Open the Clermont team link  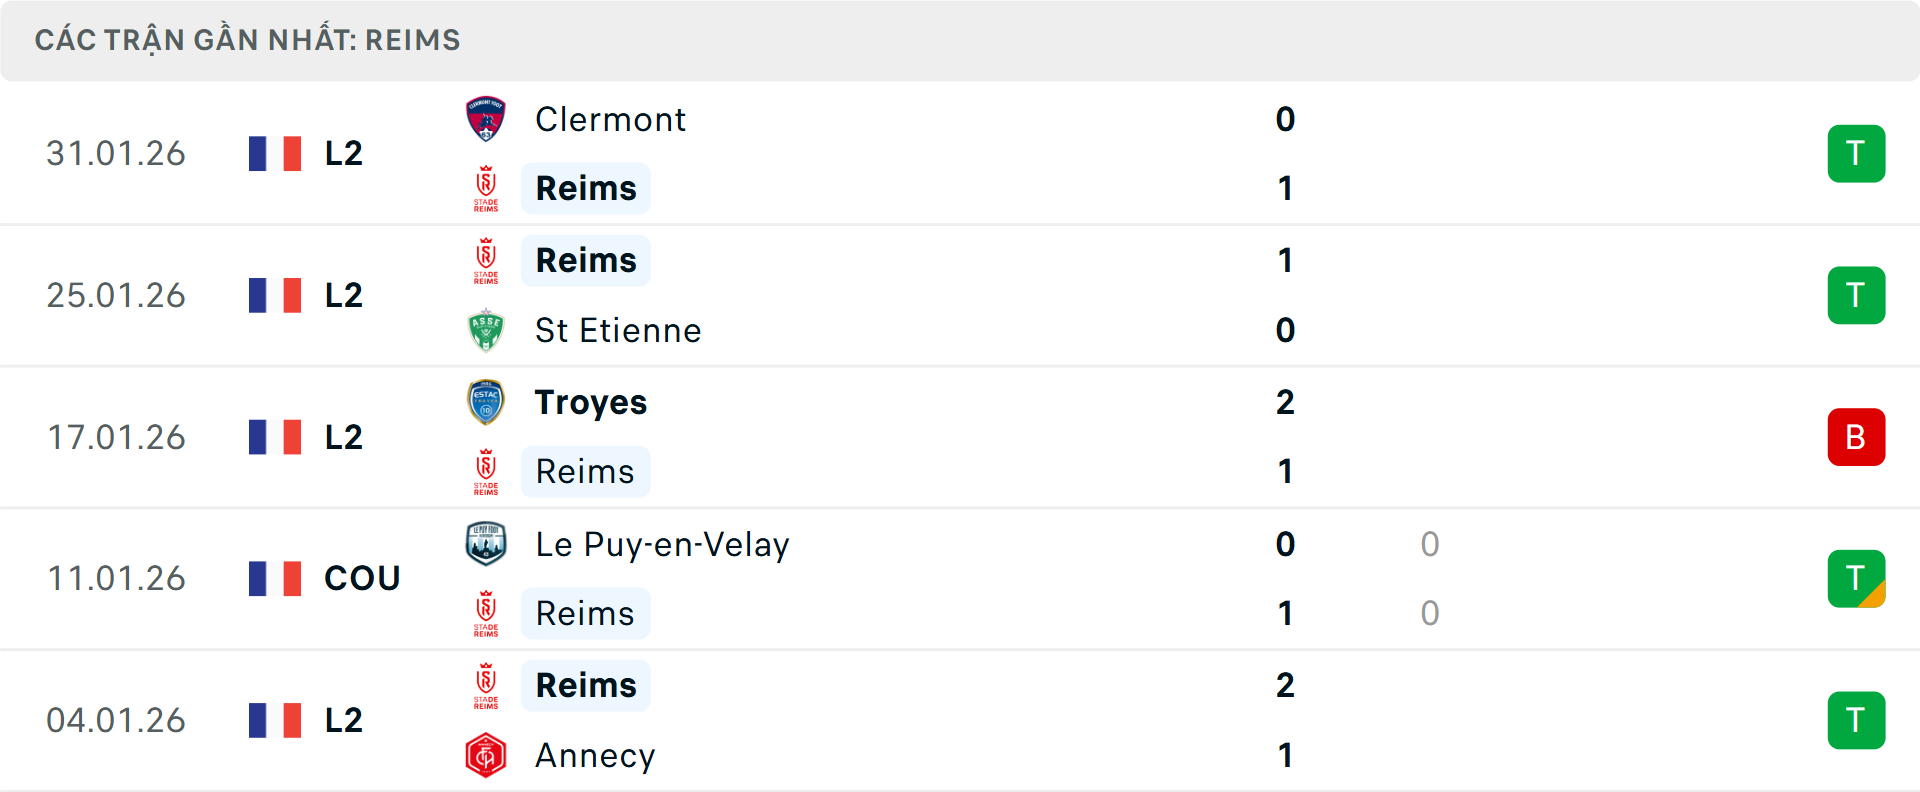click(x=610, y=119)
